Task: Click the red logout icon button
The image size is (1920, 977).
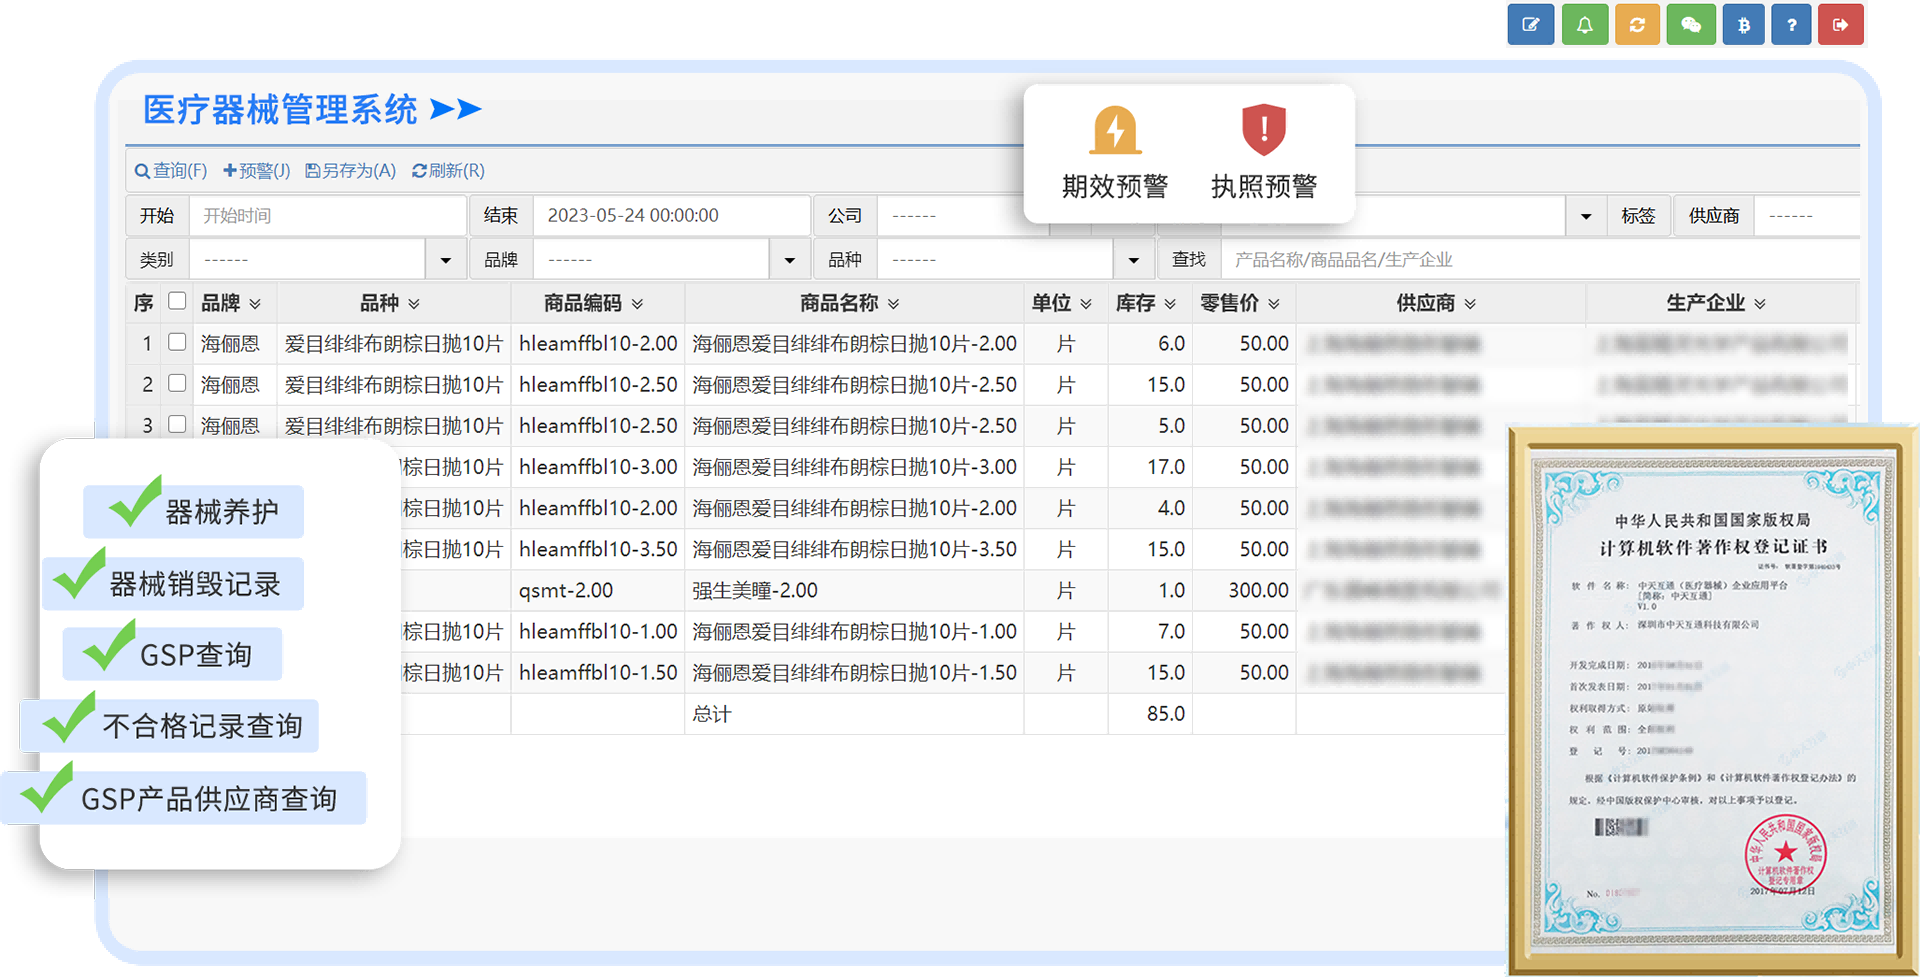Action: pyautogui.click(x=1840, y=25)
